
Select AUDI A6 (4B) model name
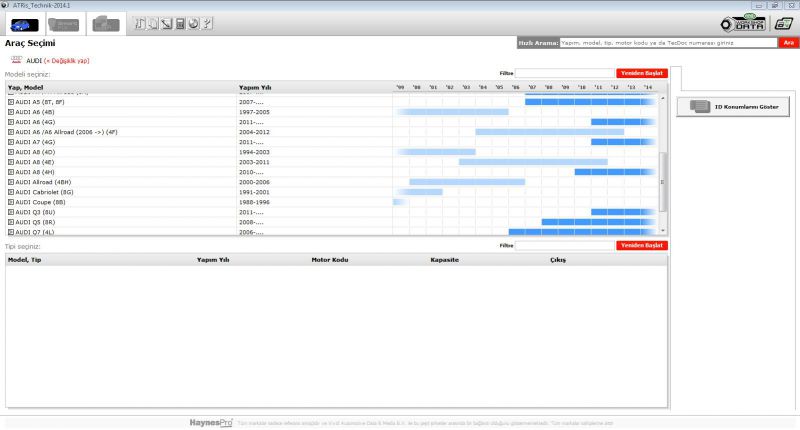tap(35, 112)
